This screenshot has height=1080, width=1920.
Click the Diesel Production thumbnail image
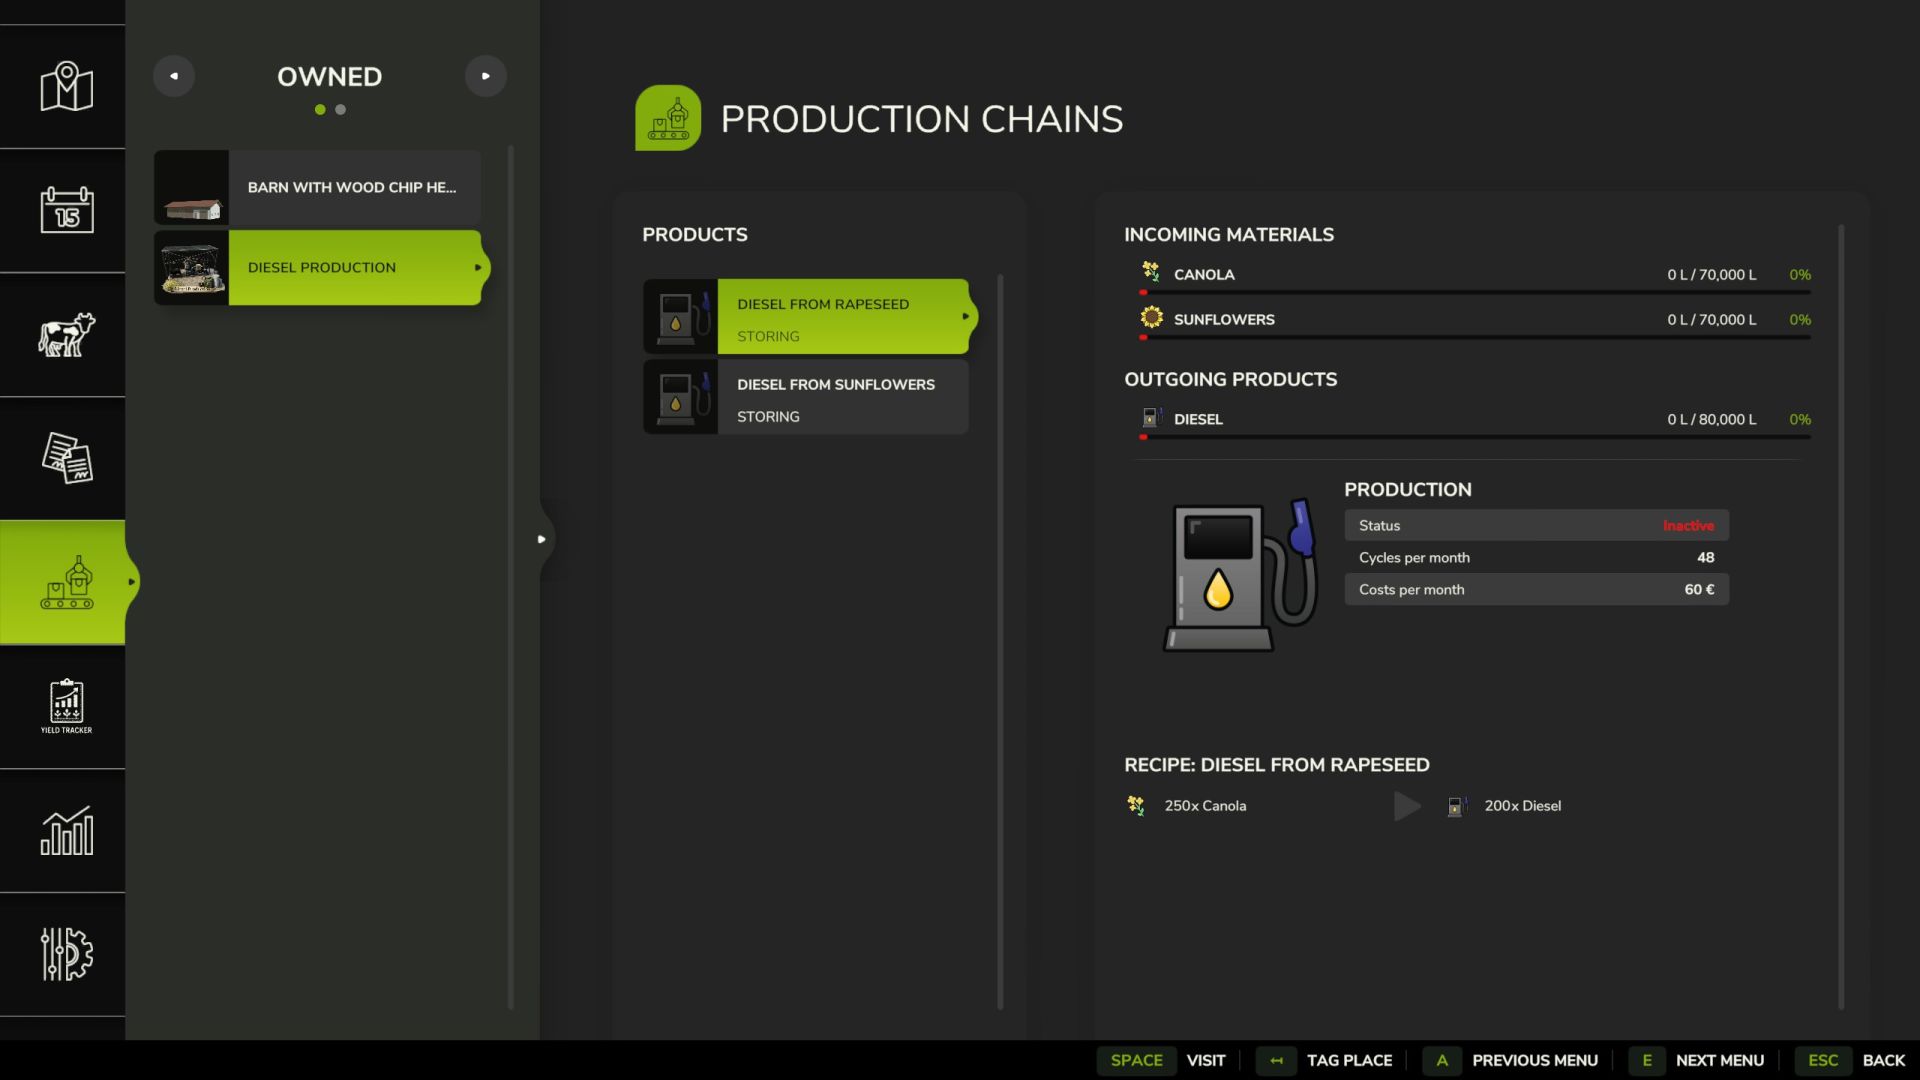tap(191, 267)
